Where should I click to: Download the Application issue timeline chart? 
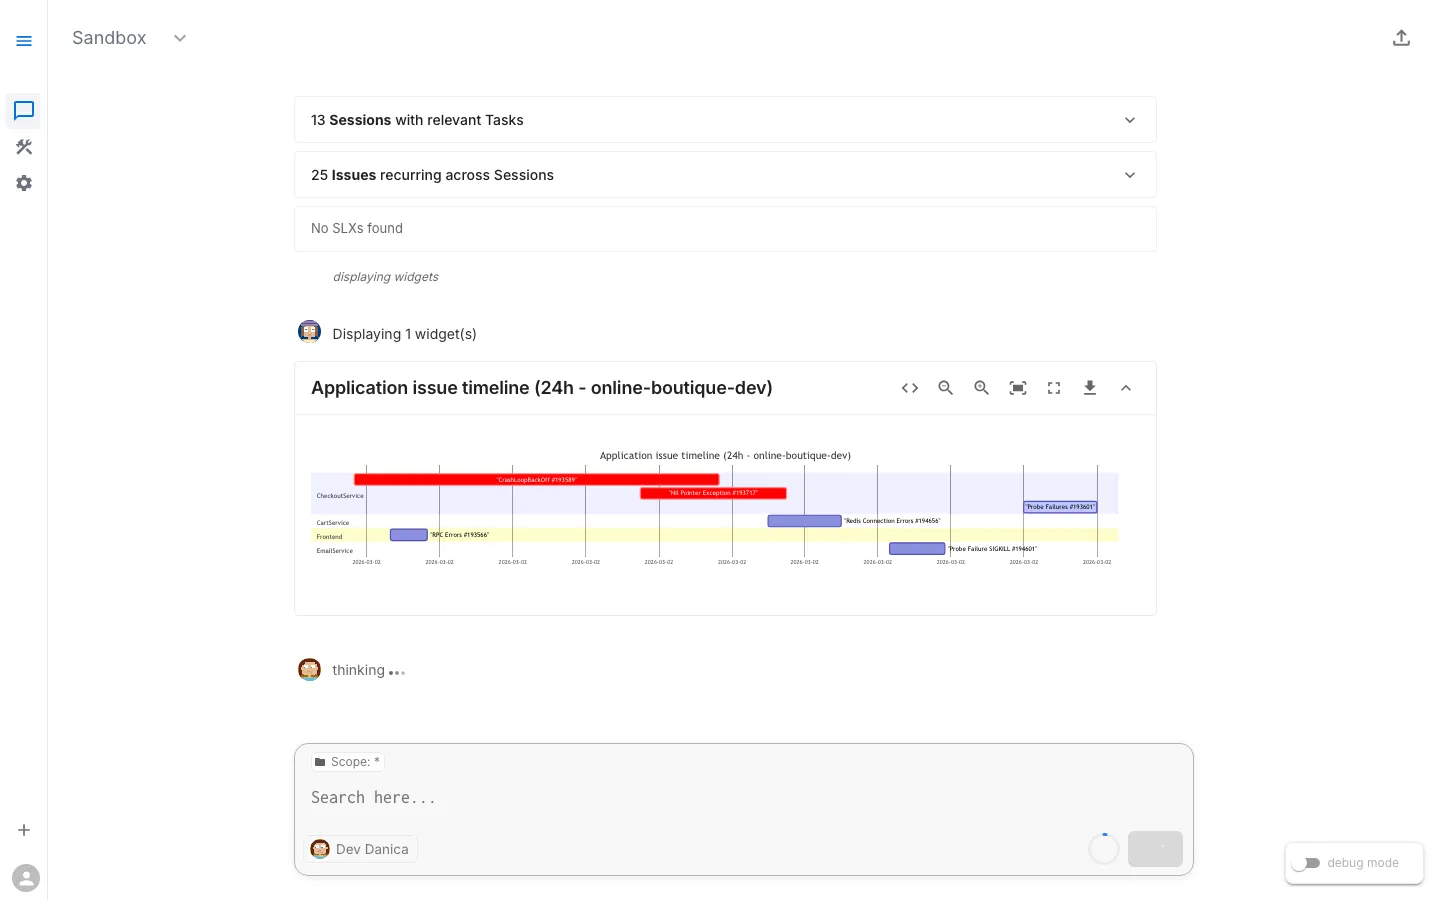(x=1090, y=388)
